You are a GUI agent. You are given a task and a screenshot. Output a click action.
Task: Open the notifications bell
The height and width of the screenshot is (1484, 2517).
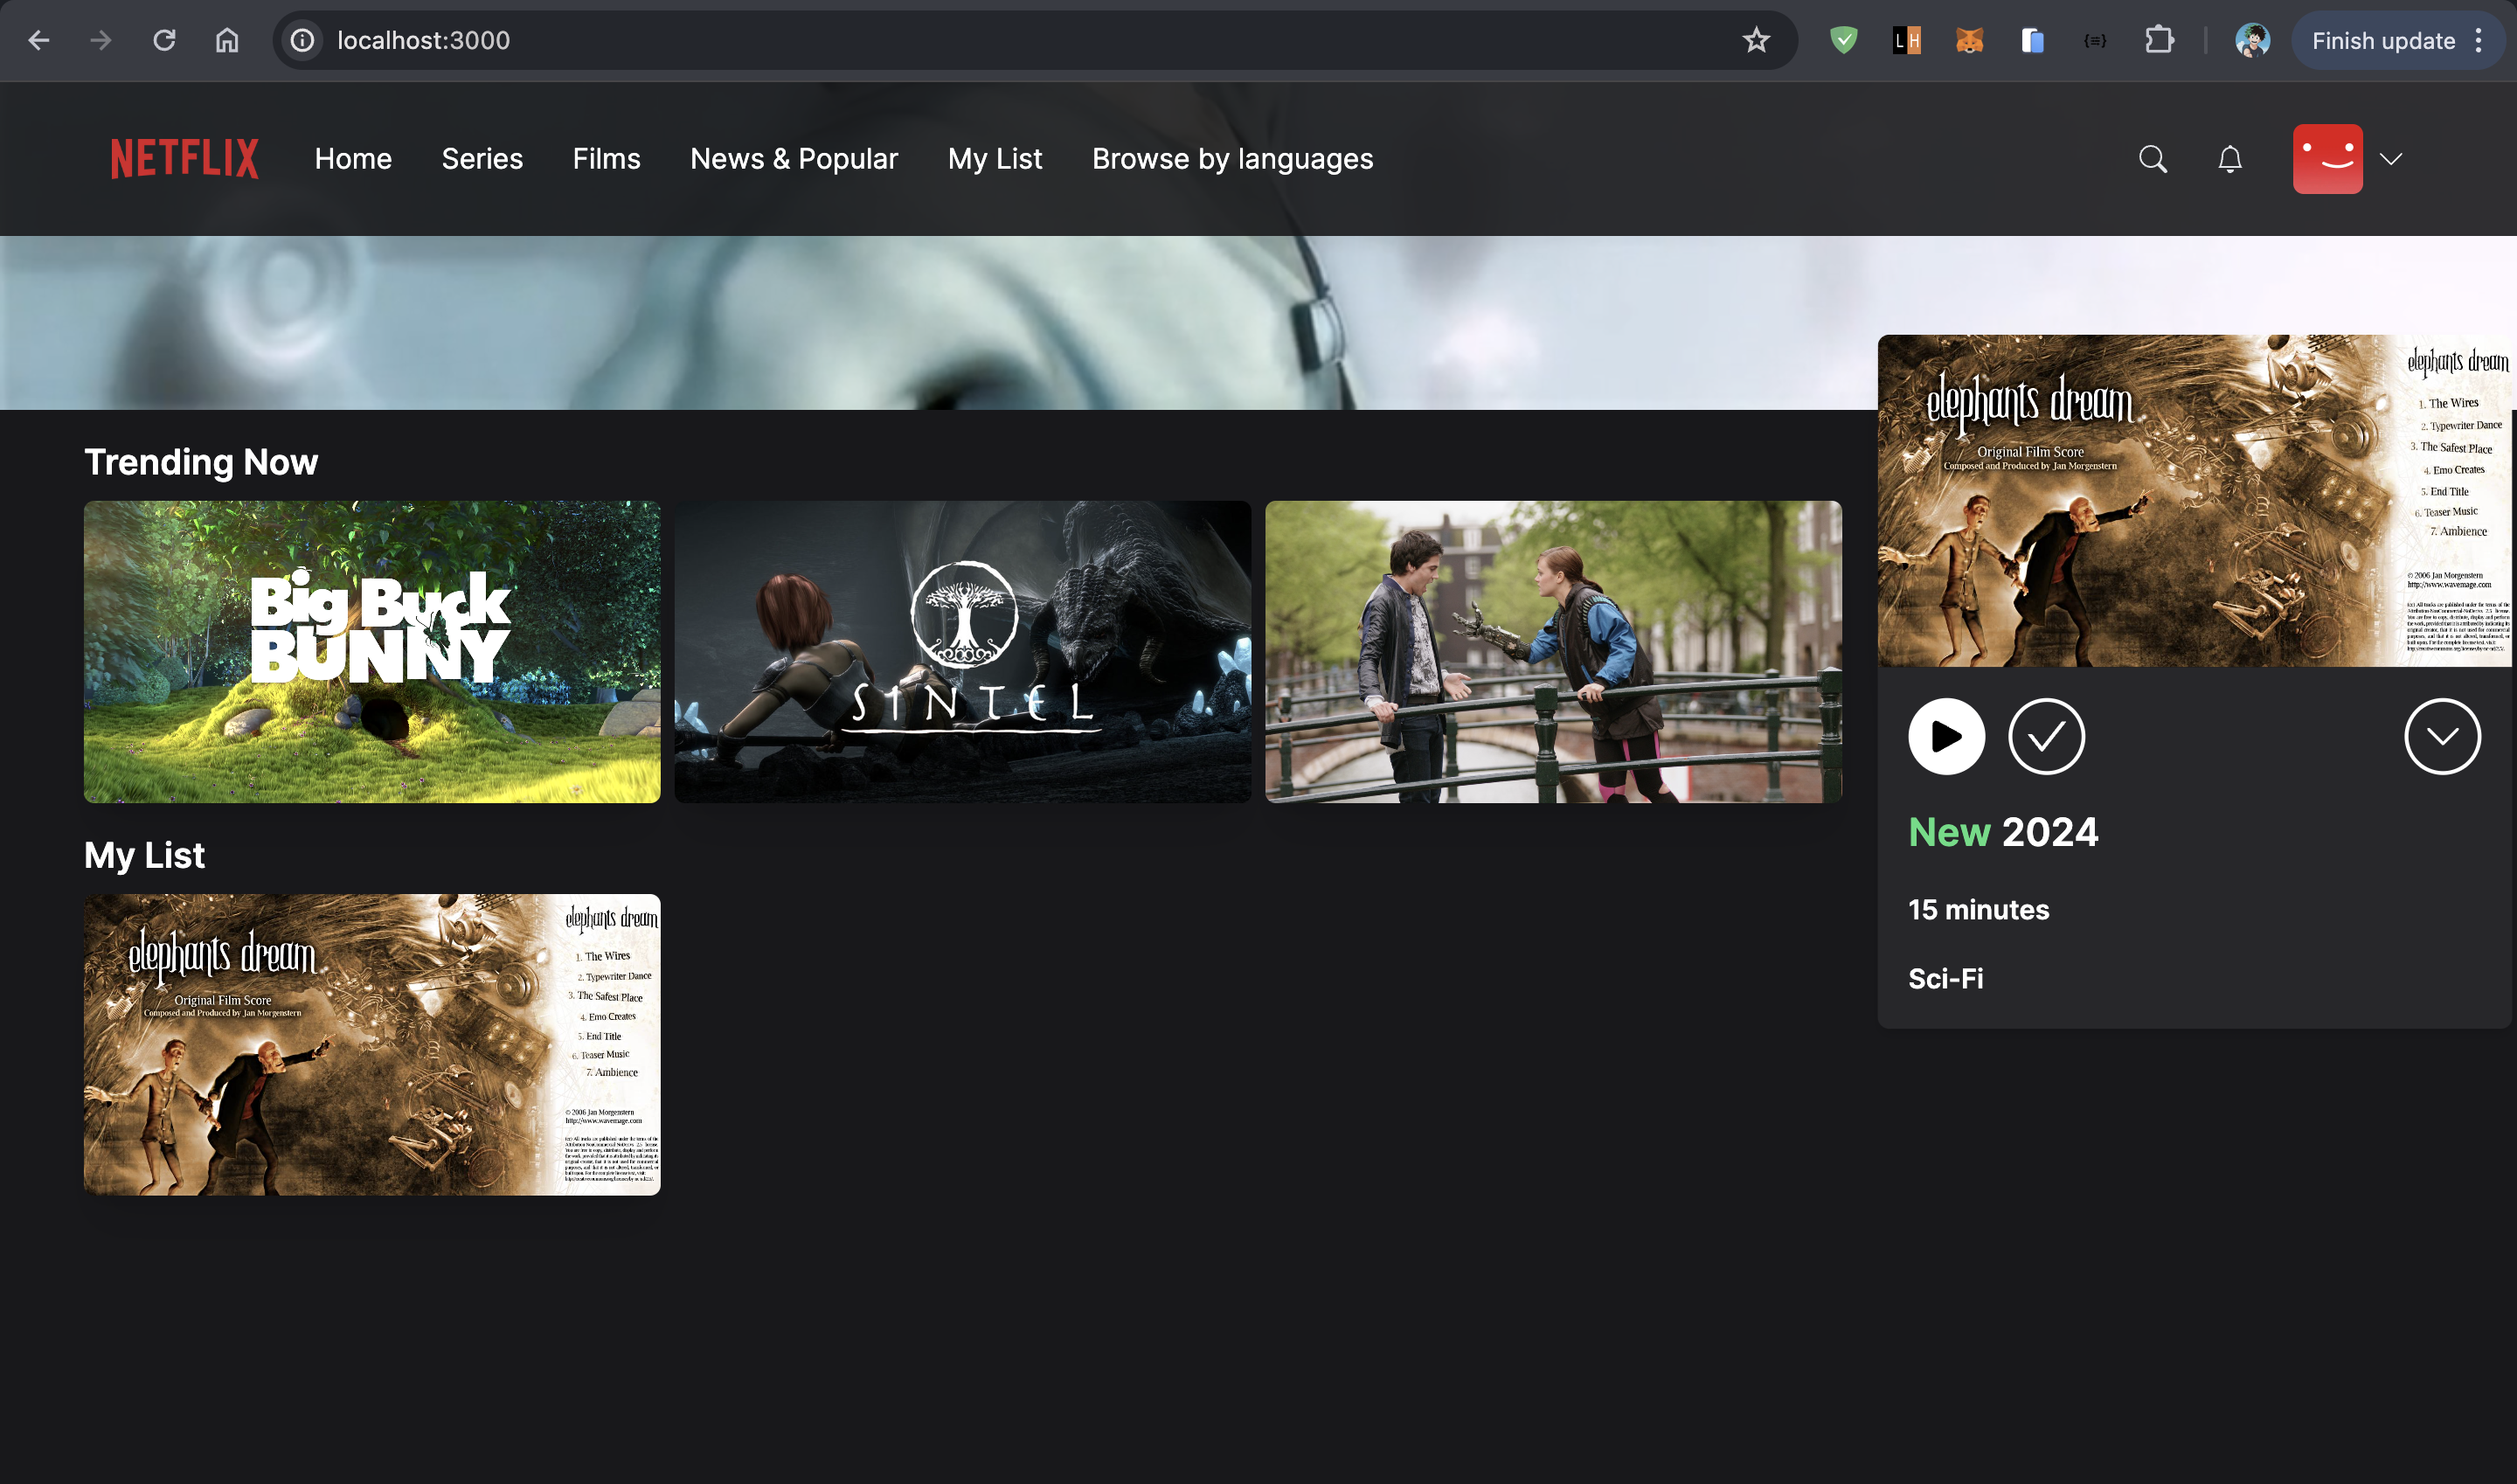pos(2229,159)
